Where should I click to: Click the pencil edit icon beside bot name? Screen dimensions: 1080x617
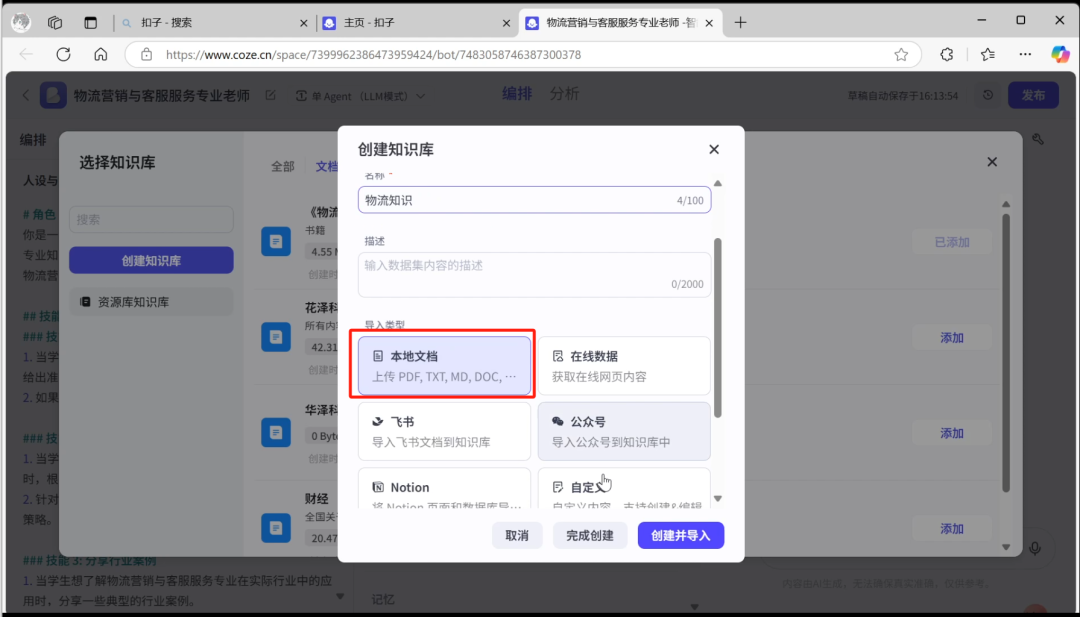coord(270,95)
